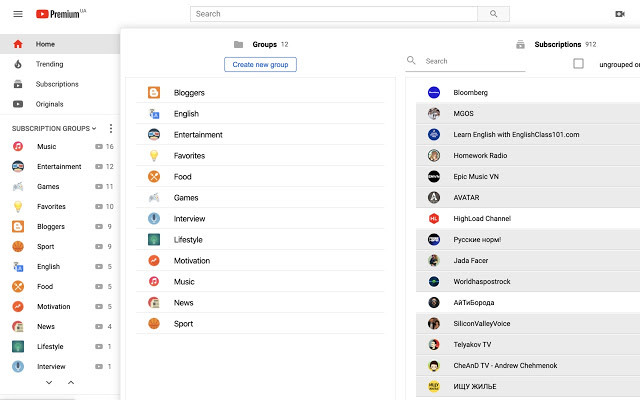Click the up chevron below sidebar groups
Screen dimensions: 640x400
71,382
